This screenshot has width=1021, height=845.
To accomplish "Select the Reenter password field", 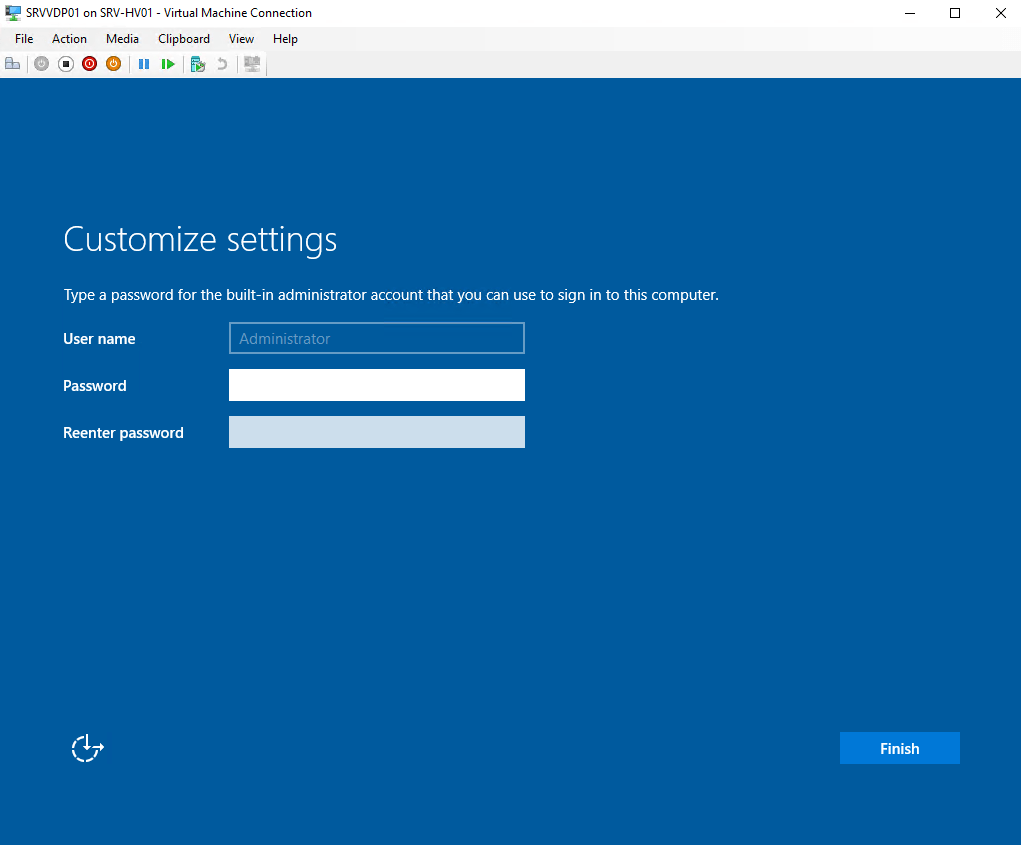I will (376, 432).
